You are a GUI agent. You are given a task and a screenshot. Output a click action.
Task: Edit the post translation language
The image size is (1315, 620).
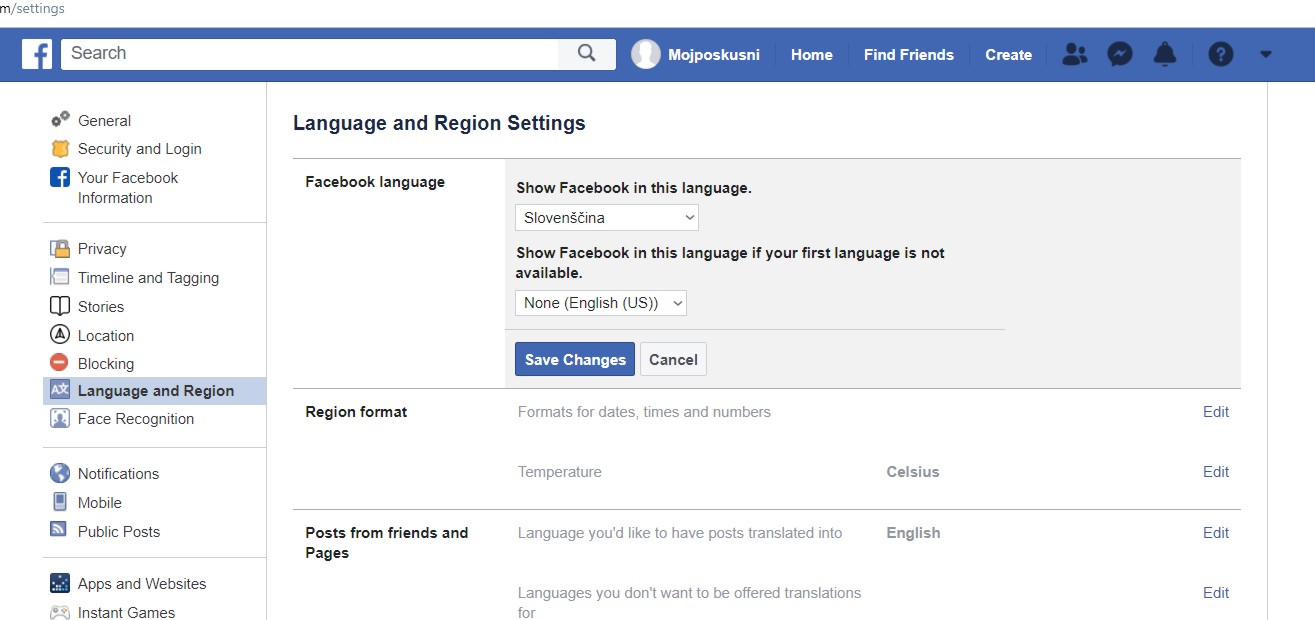1215,533
